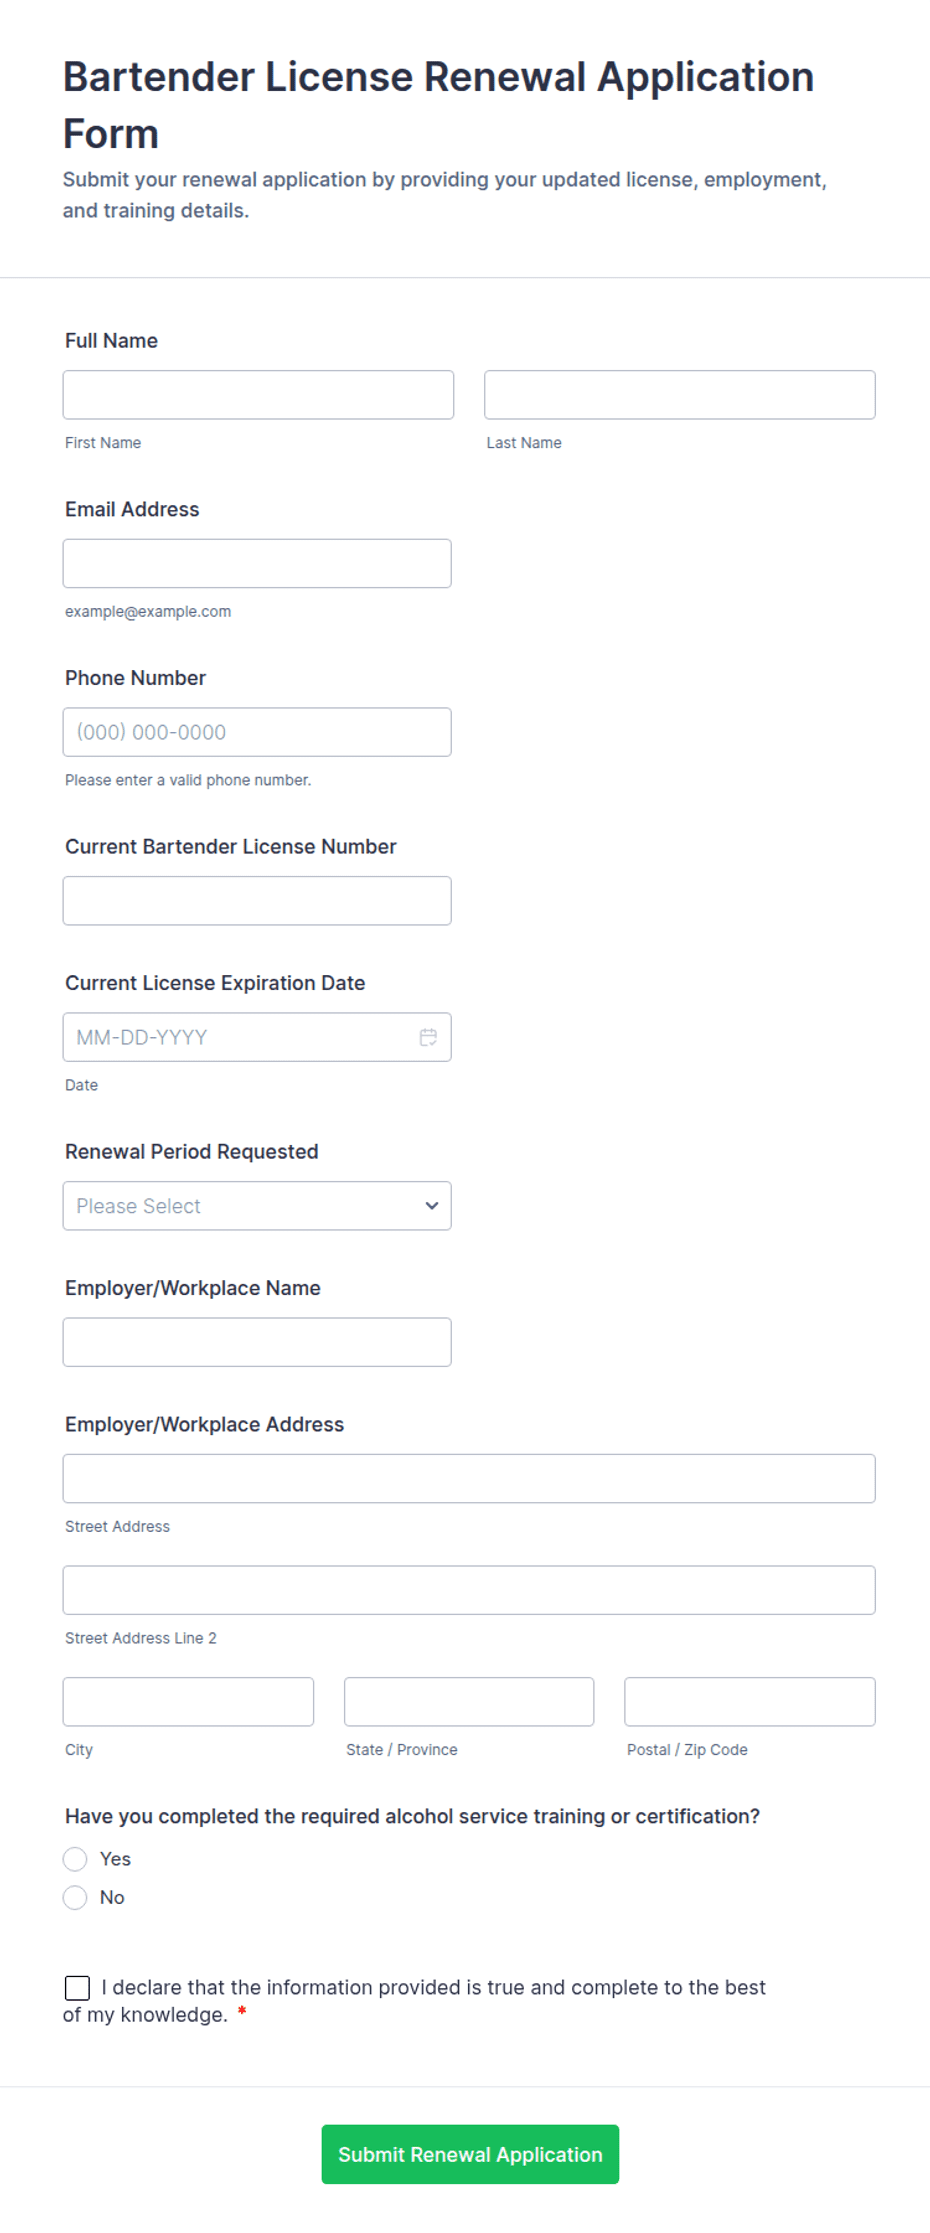Click the Employer/Workplace Name field
The height and width of the screenshot is (2233, 930).
(x=257, y=1342)
